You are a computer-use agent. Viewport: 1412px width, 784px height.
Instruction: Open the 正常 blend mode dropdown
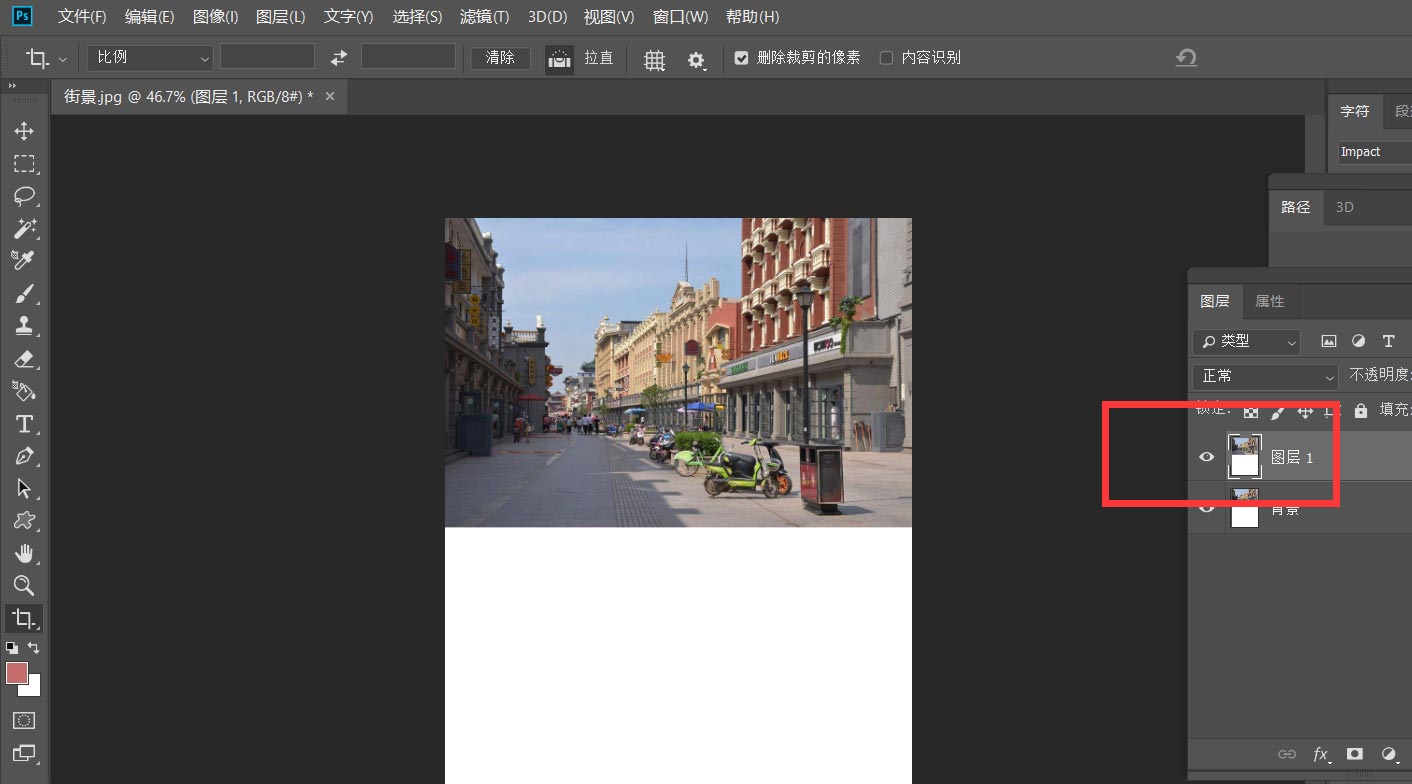click(x=1265, y=376)
